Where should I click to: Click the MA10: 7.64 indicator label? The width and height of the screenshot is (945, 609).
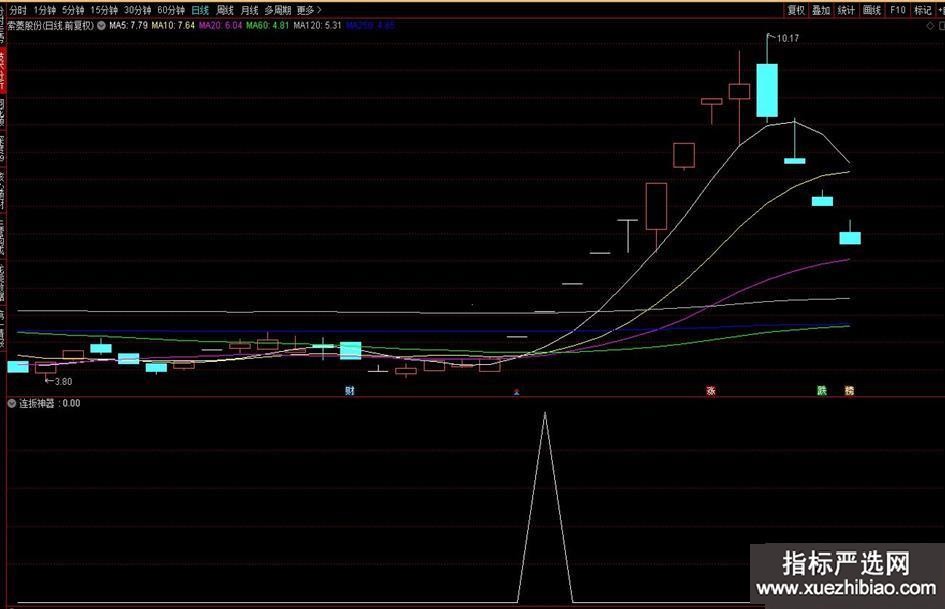click(x=173, y=26)
